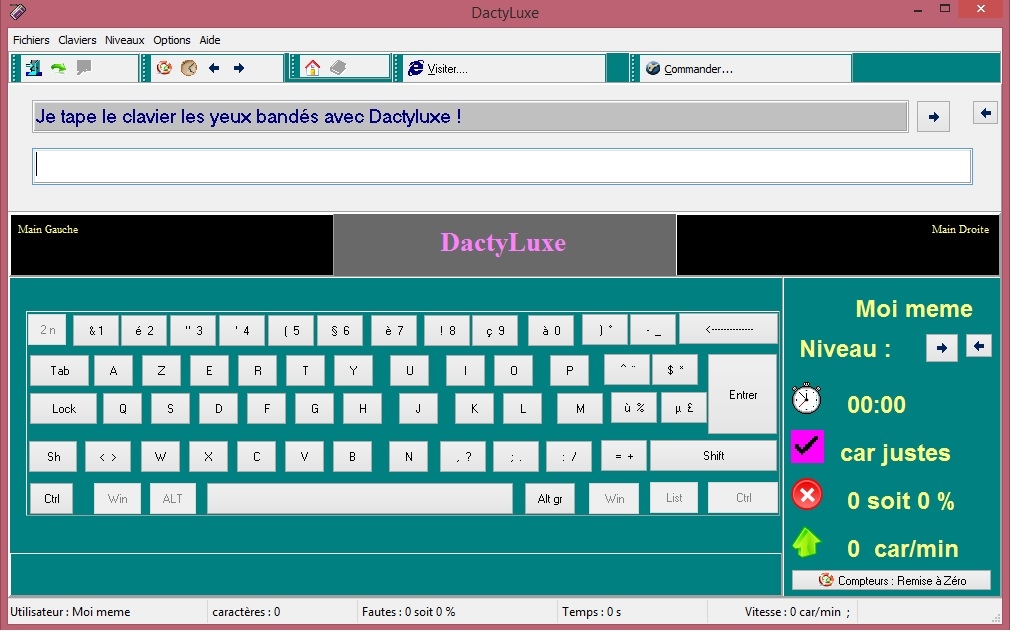
Task: Click the Tab key on virtual keyboard
Action: pos(60,370)
